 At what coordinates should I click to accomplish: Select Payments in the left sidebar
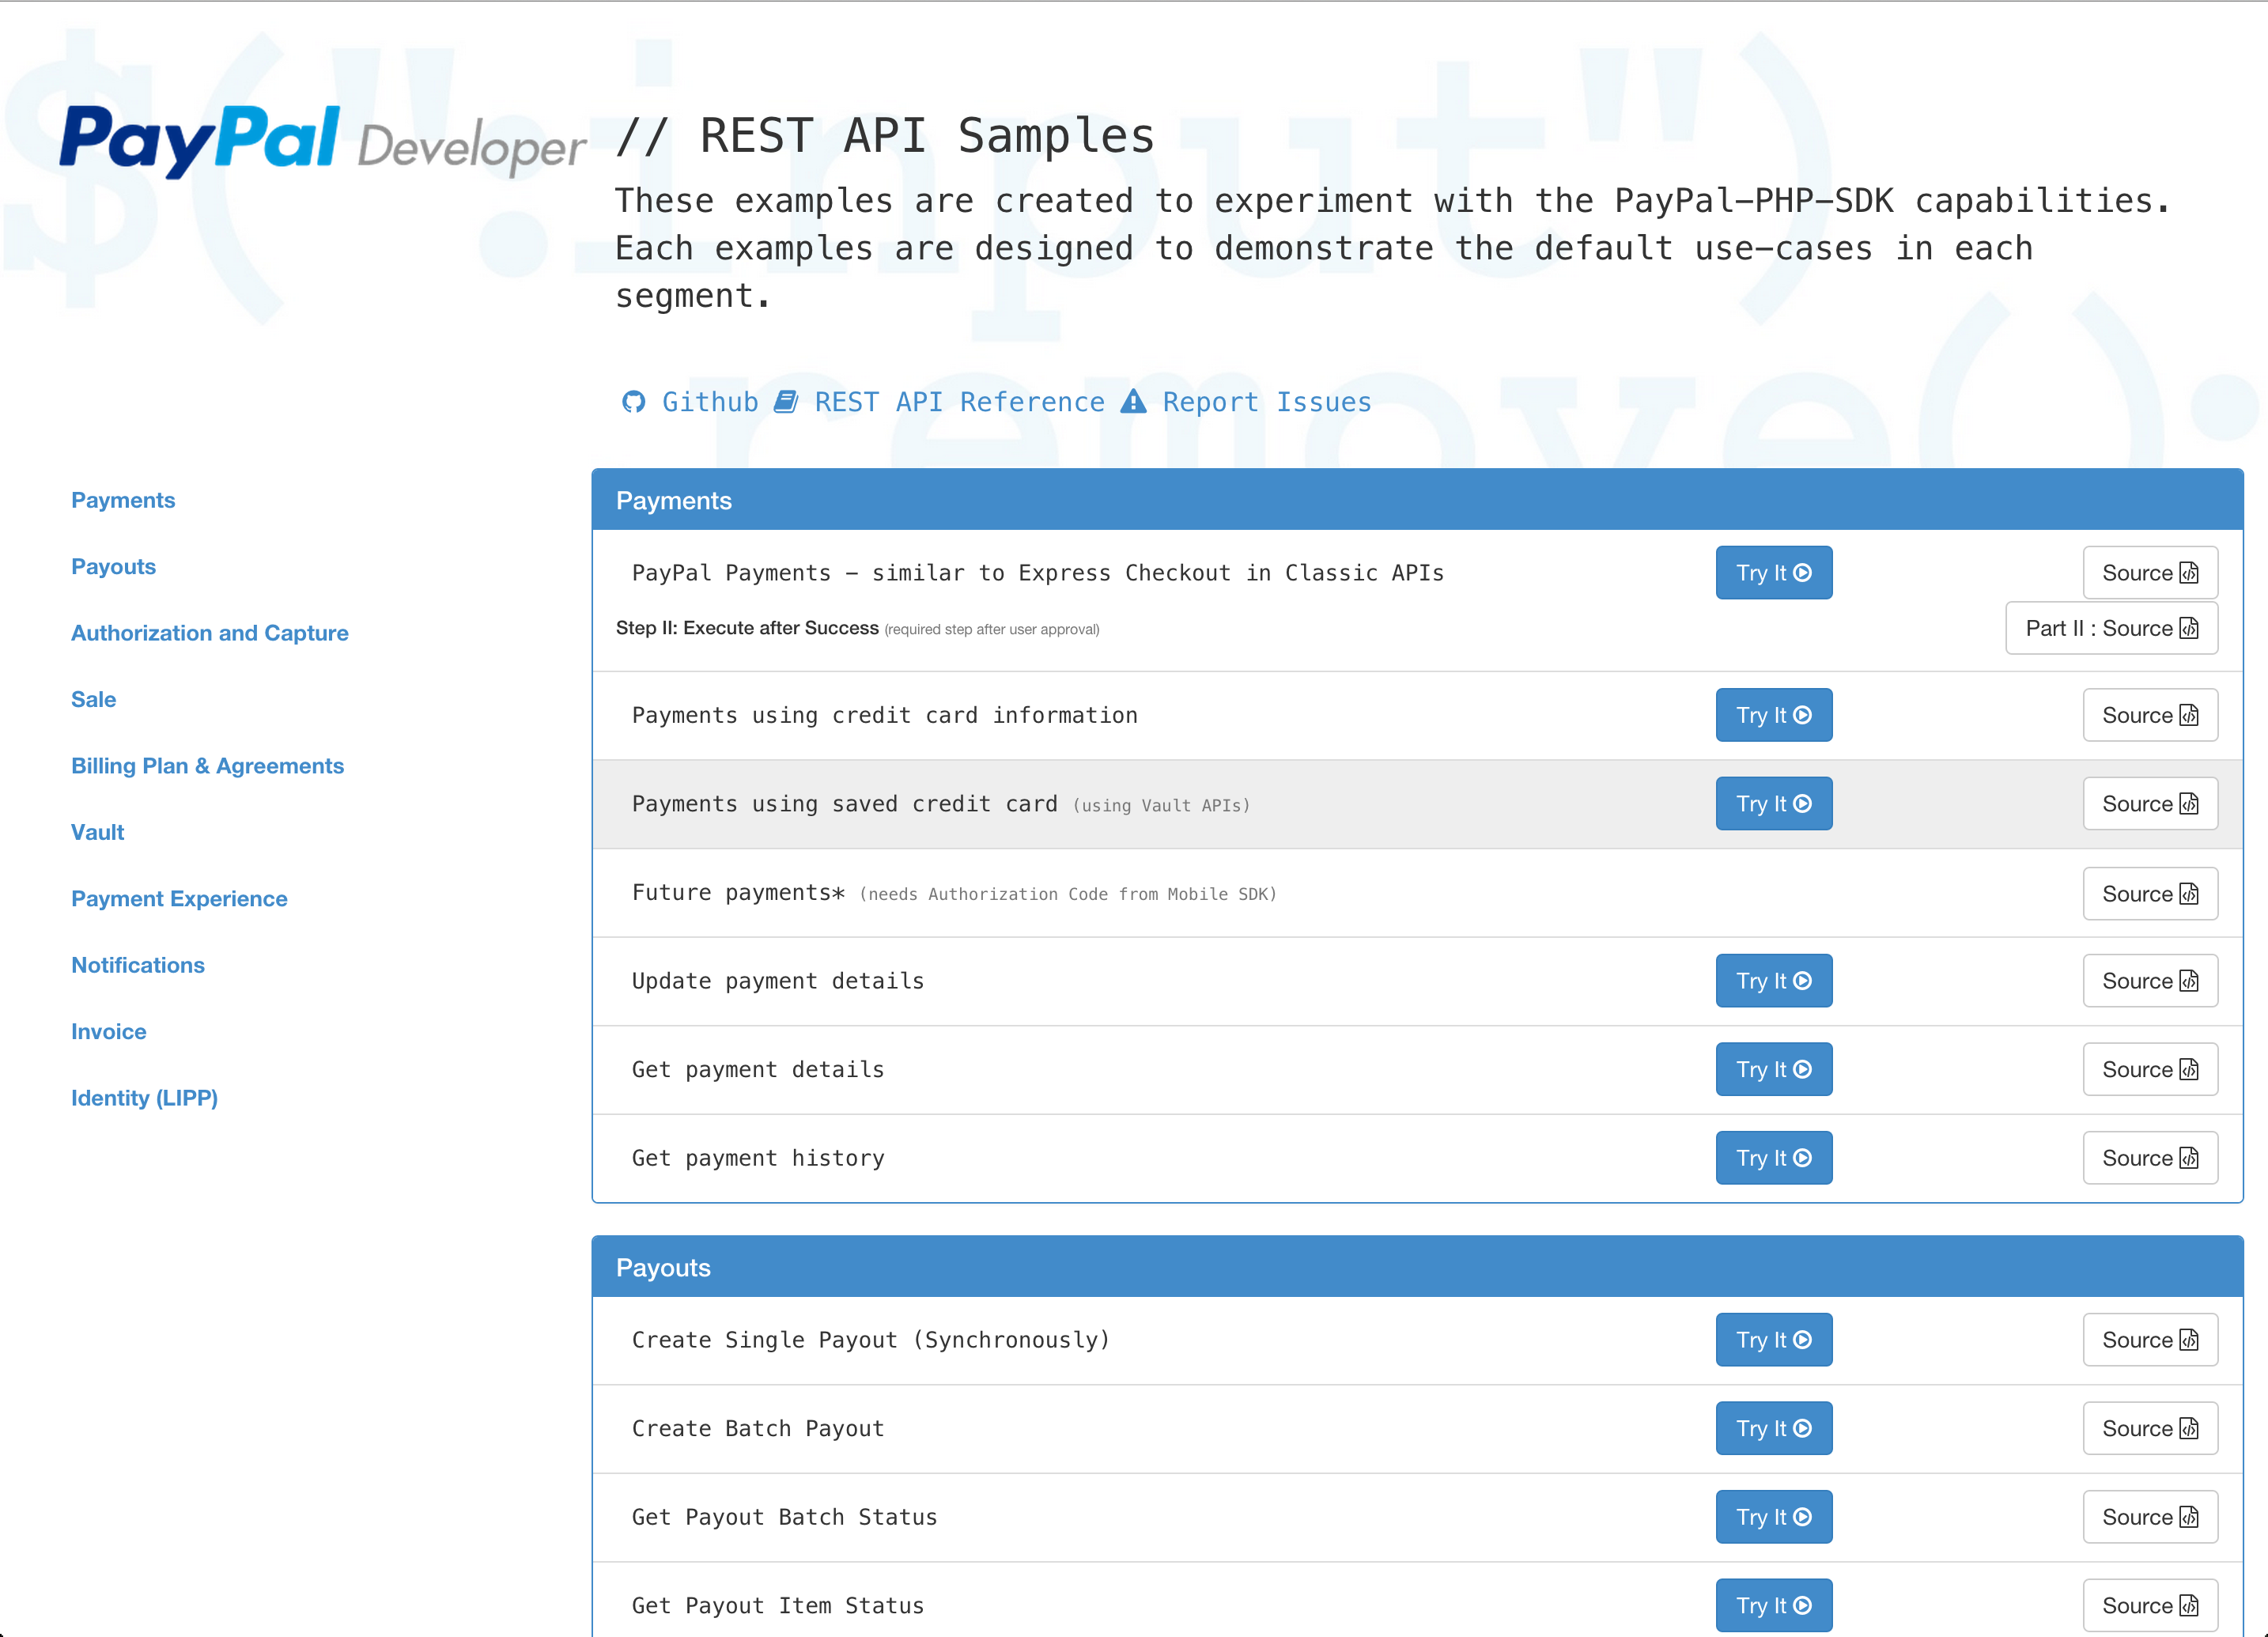click(123, 500)
